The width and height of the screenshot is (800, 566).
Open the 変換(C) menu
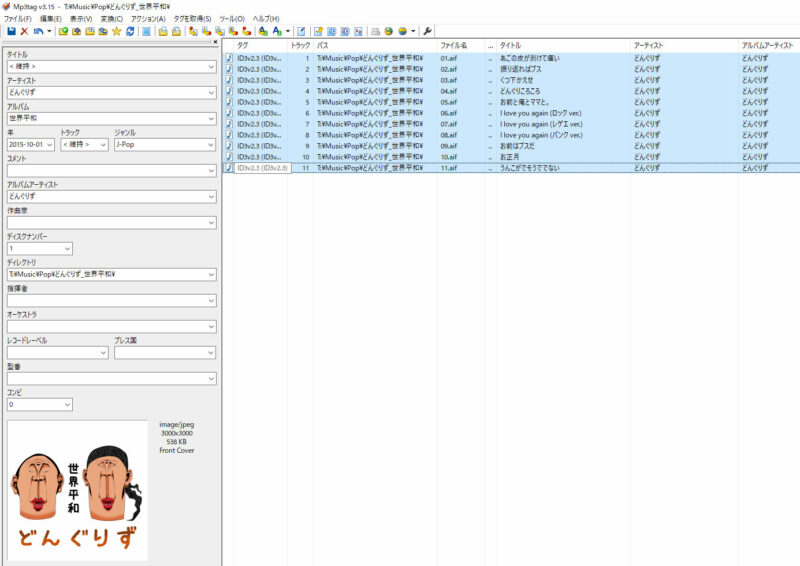(112, 18)
